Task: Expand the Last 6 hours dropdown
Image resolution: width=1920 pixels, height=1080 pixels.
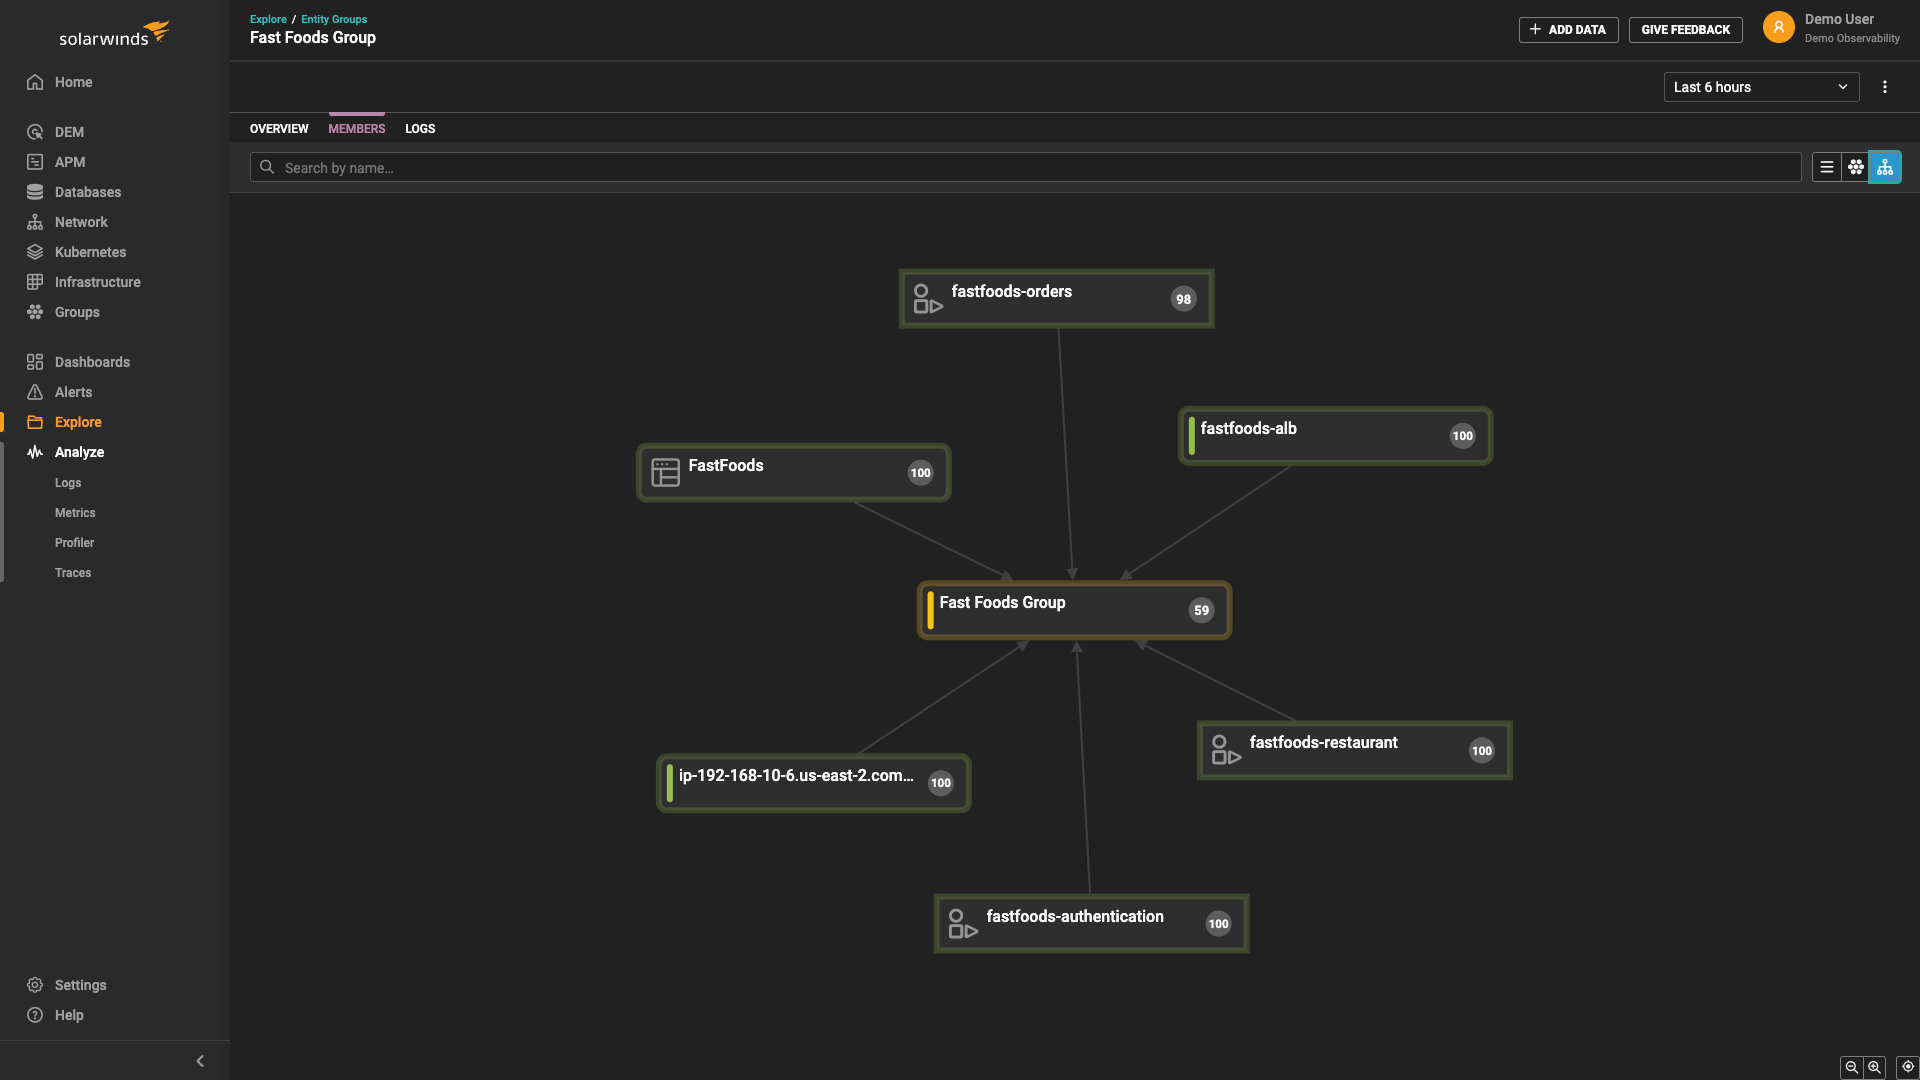Action: click(1760, 87)
